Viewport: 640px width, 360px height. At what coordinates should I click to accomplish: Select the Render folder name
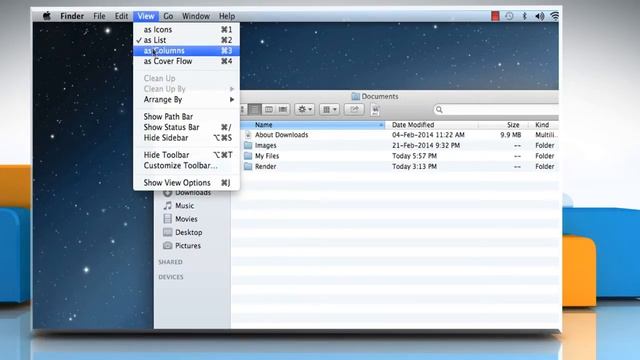coord(266,167)
